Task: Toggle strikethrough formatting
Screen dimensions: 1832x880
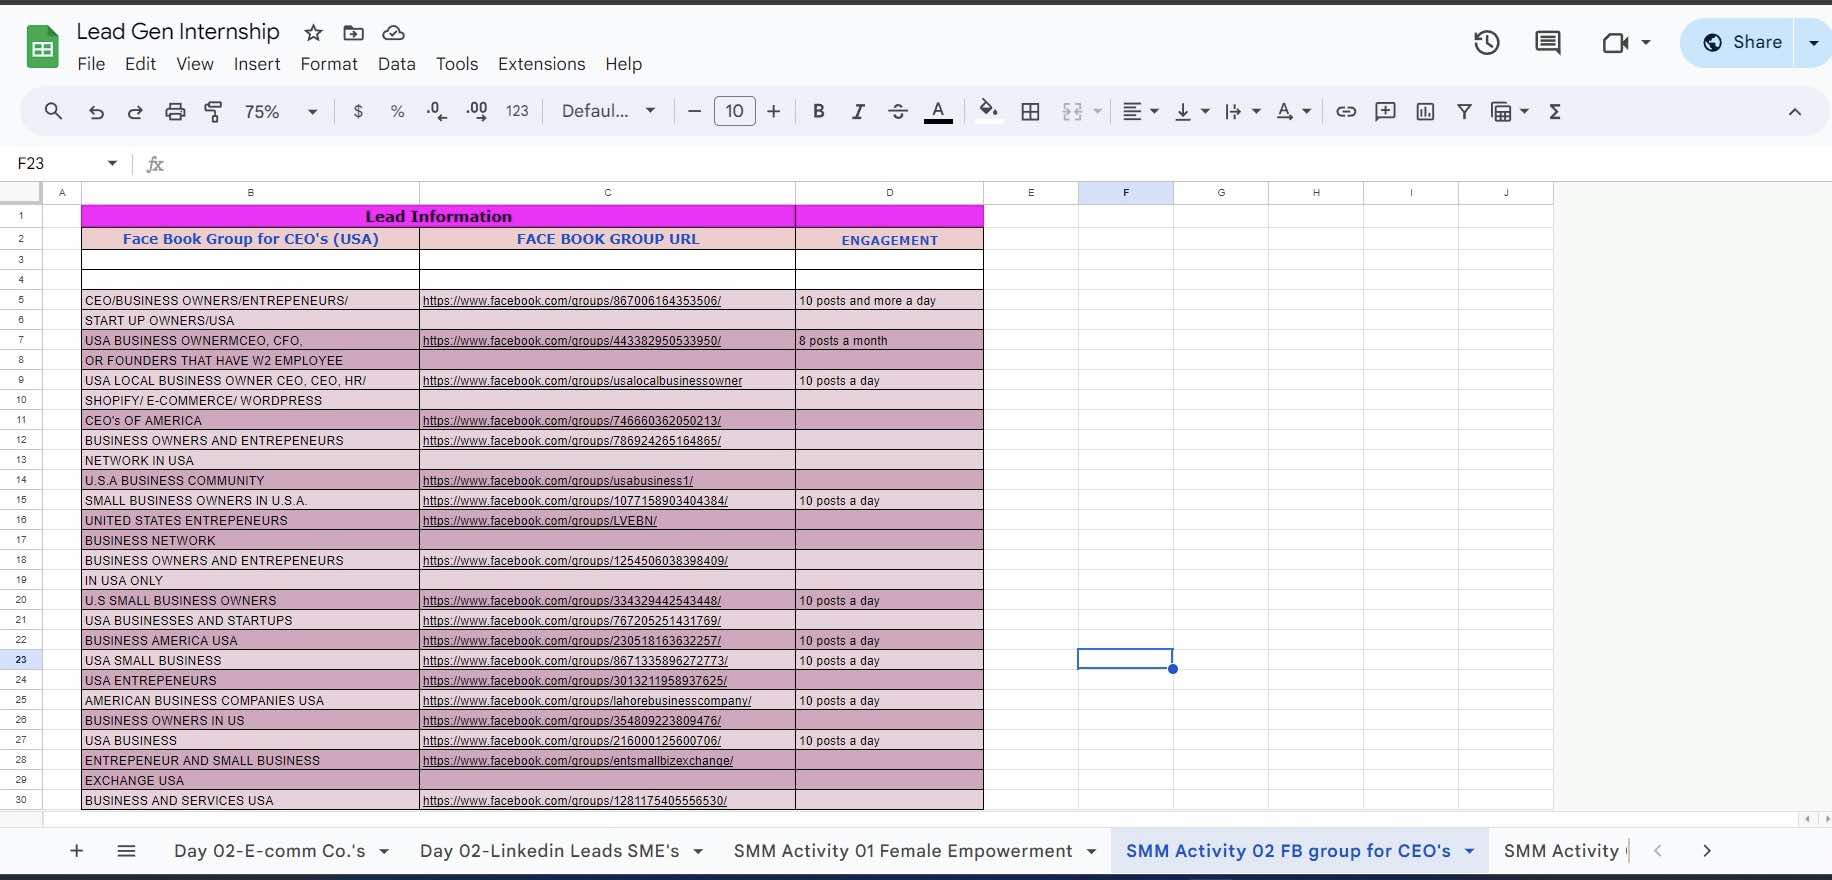Action: pyautogui.click(x=898, y=111)
